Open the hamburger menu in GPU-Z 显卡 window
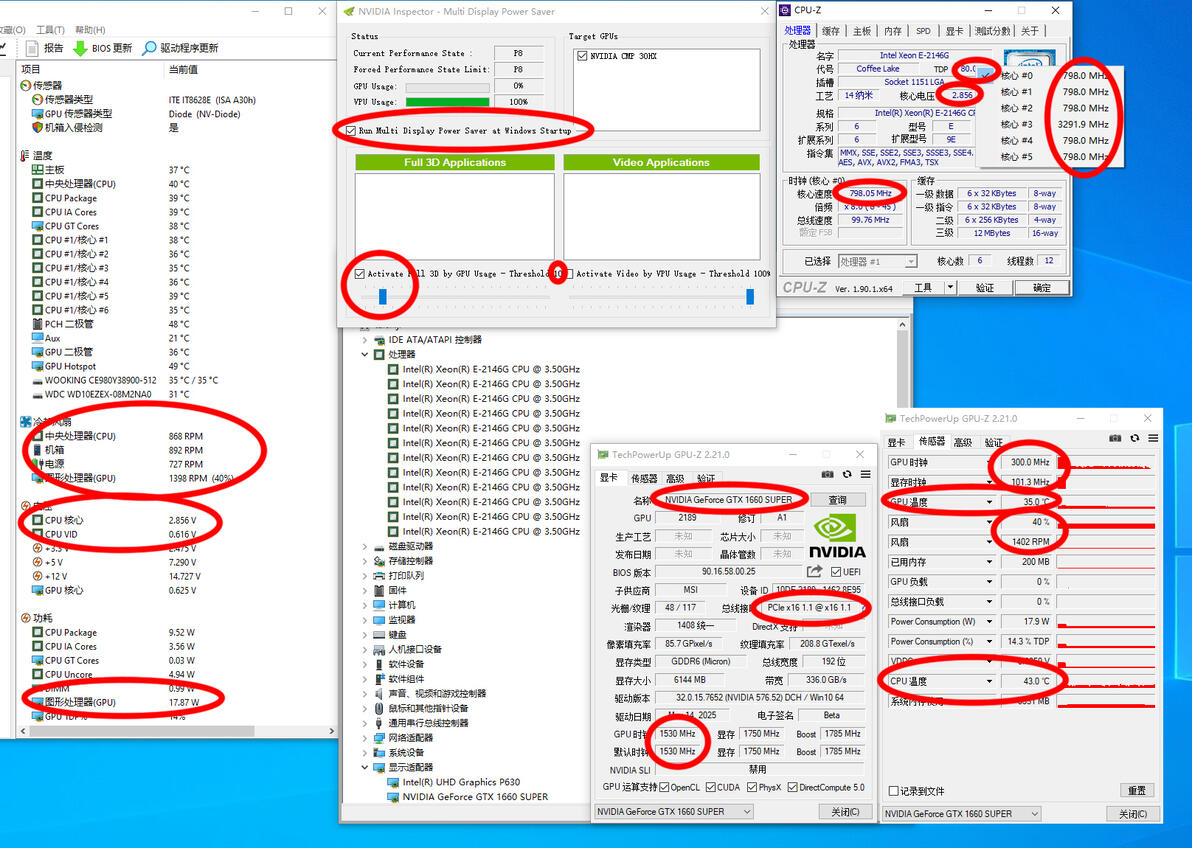 click(865, 475)
